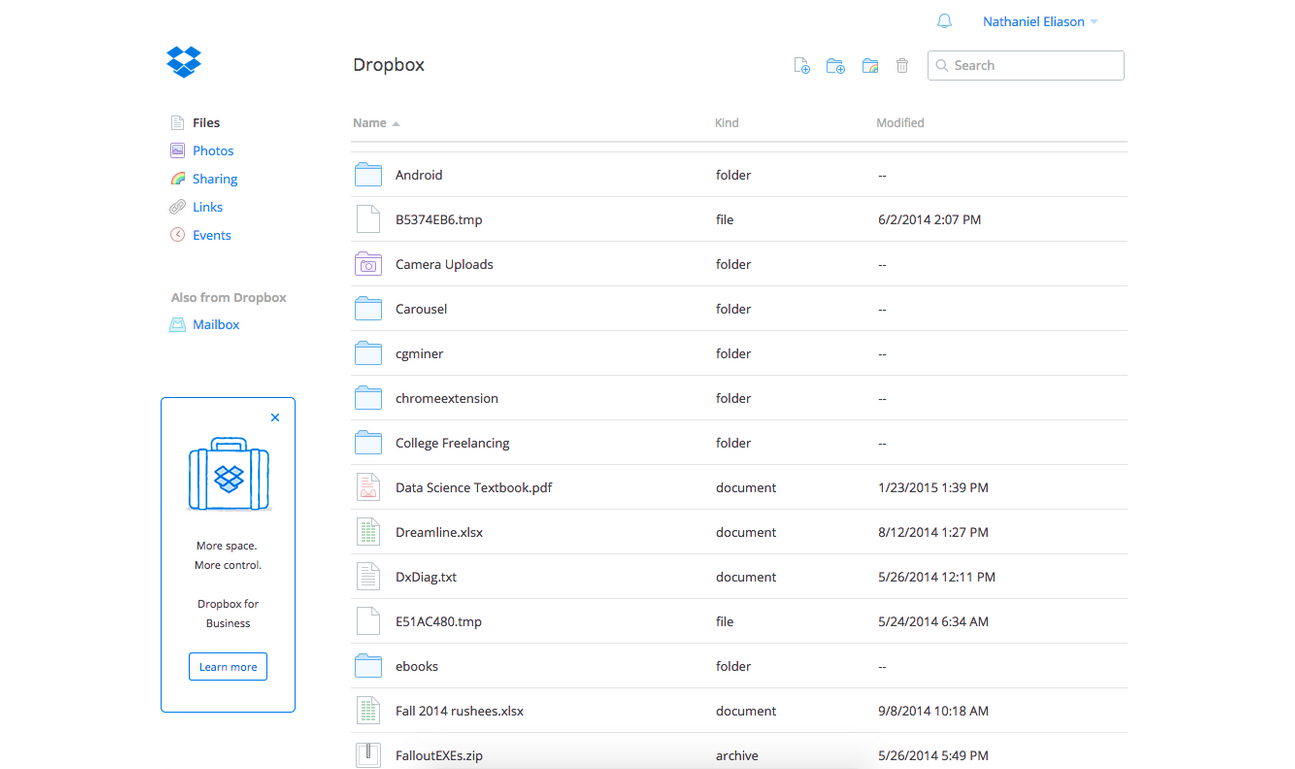Click the Learn more button
The height and width of the screenshot is (769, 1295).
pyautogui.click(x=228, y=667)
